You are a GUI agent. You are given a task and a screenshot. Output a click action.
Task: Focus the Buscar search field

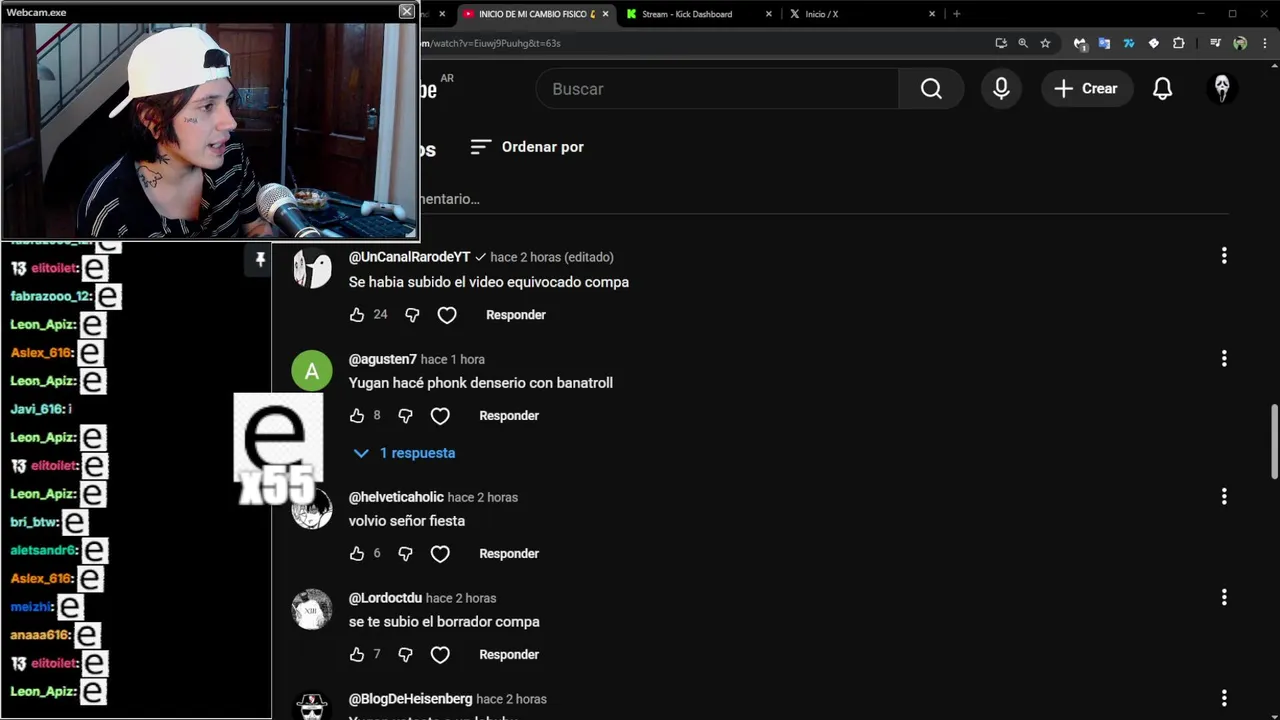(x=718, y=89)
